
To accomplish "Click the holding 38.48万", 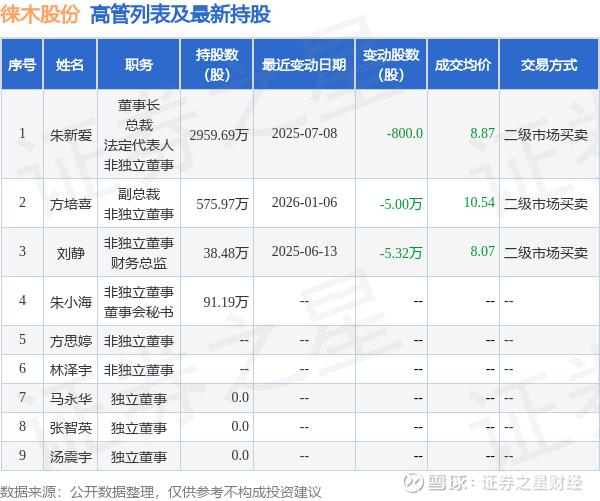I will (x=226, y=253).
